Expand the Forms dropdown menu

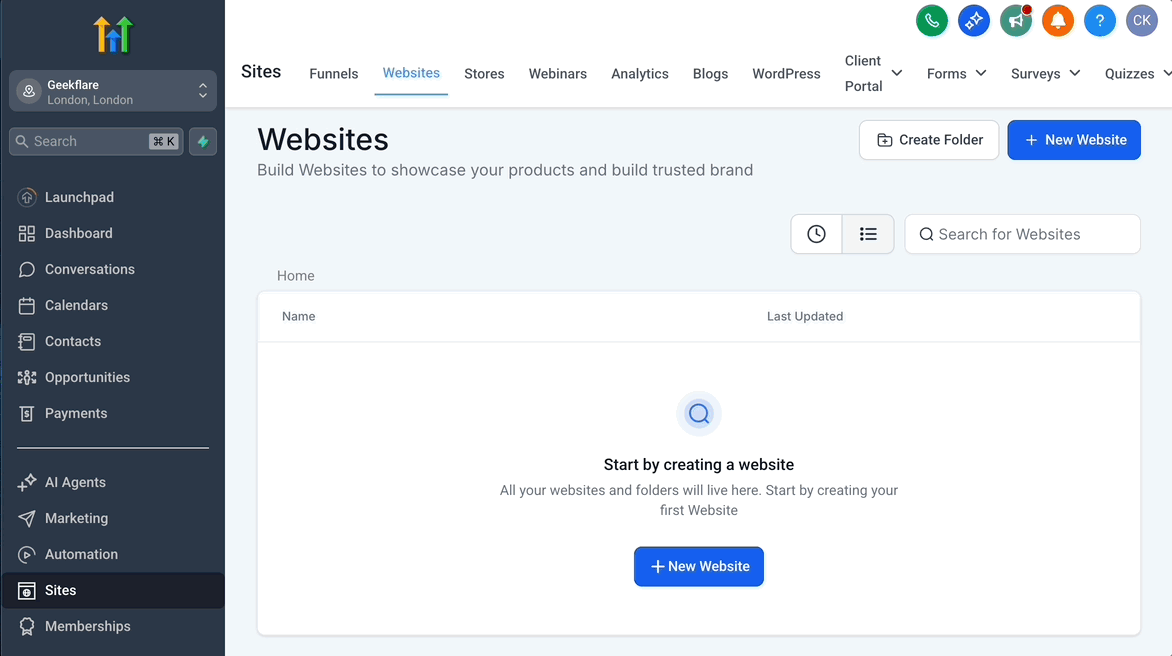point(956,73)
